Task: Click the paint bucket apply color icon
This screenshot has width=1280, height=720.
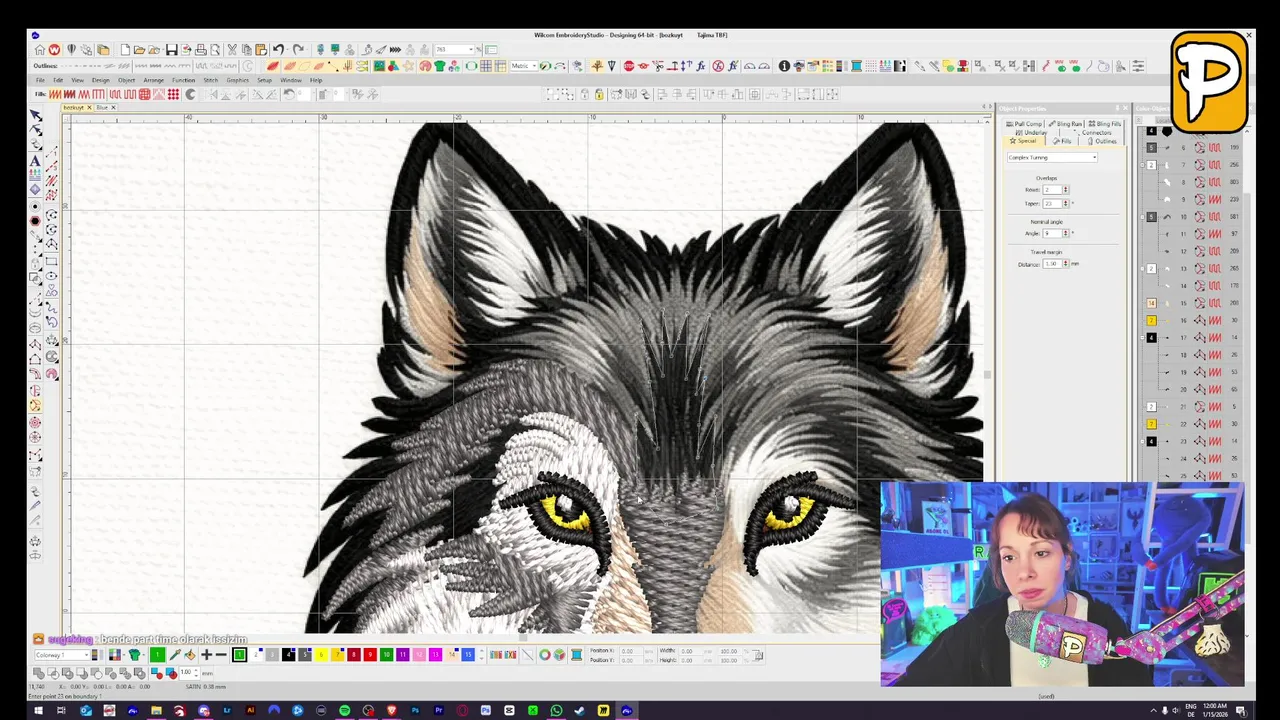Action: coord(190,655)
